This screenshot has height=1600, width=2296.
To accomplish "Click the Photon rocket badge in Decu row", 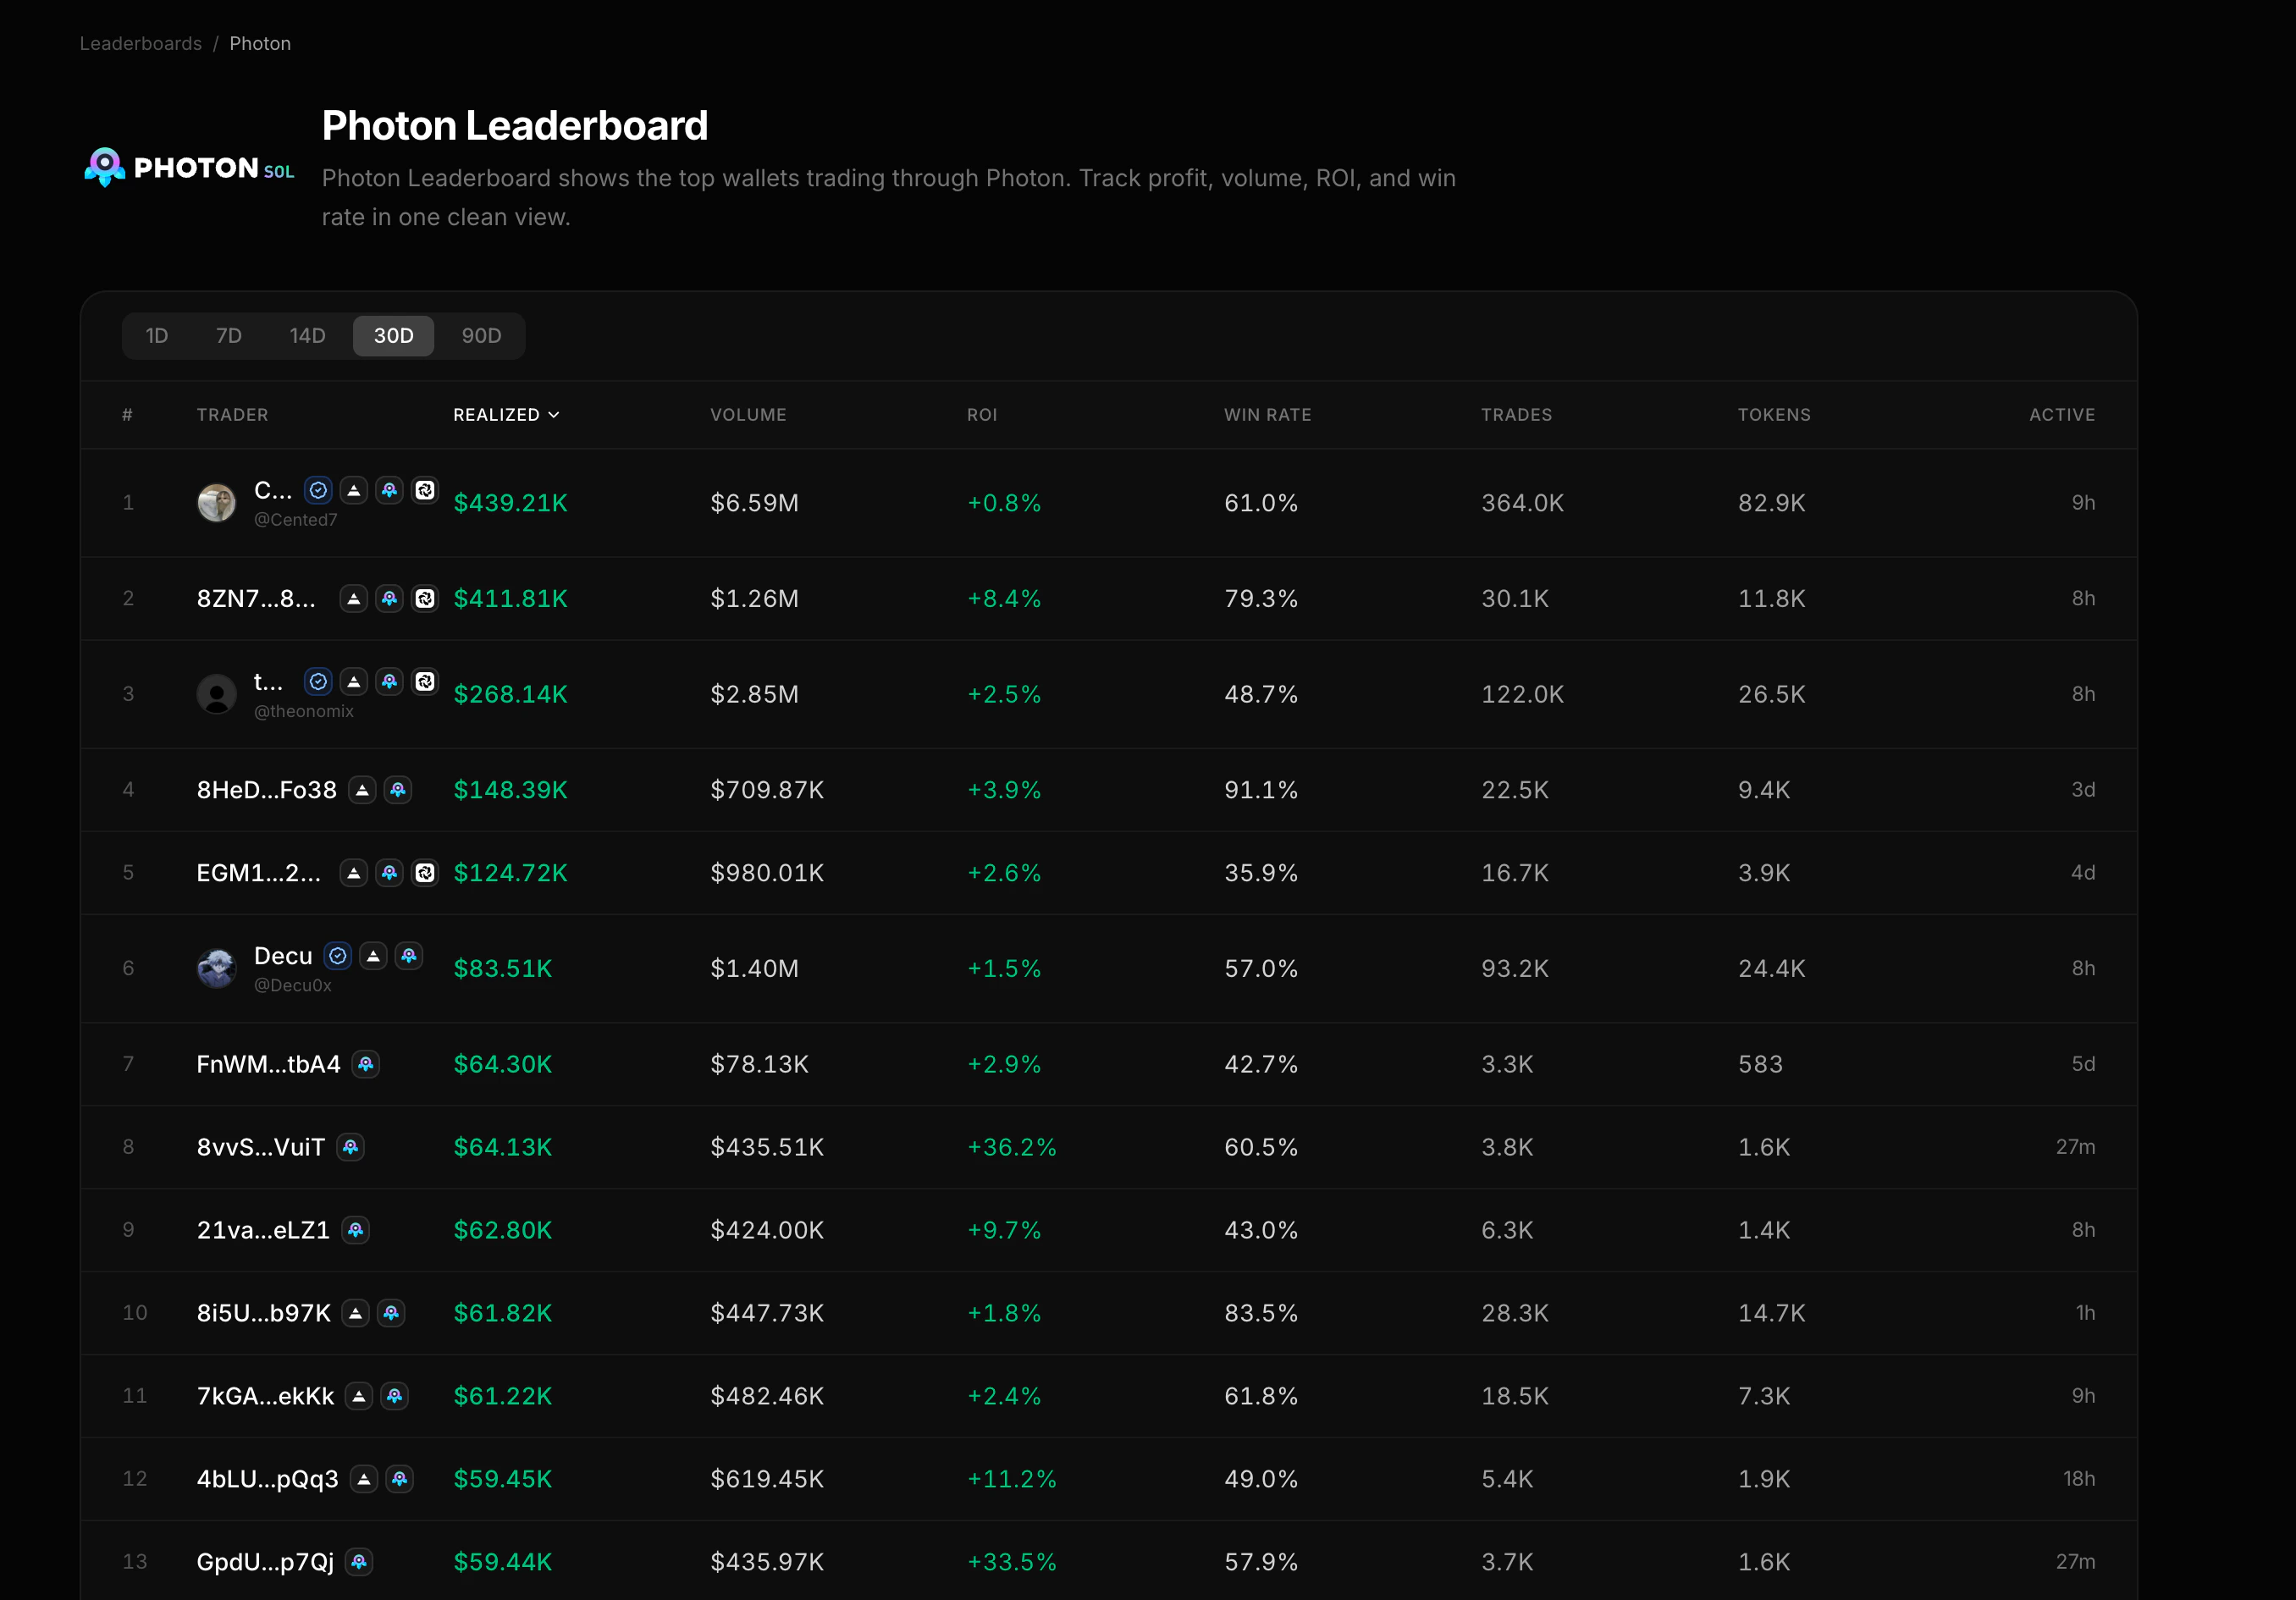I will [x=409, y=956].
